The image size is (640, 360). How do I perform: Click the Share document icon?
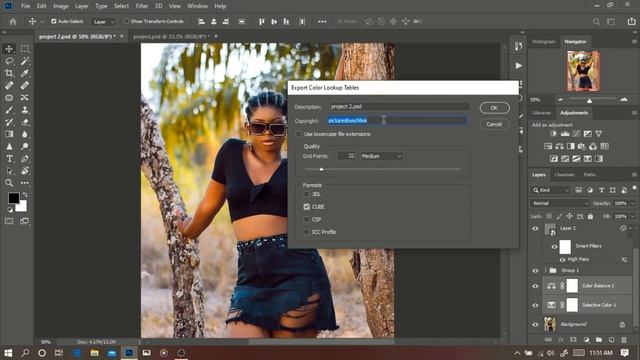(x=631, y=22)
